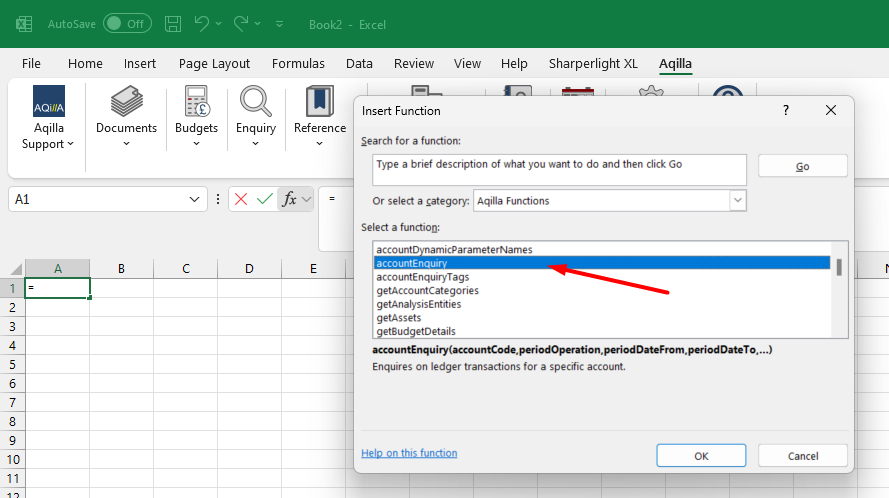Switch to the Formulas ribbon tab
The width and height of the screenshot is (889, 498).
click(x=298, y=63)
